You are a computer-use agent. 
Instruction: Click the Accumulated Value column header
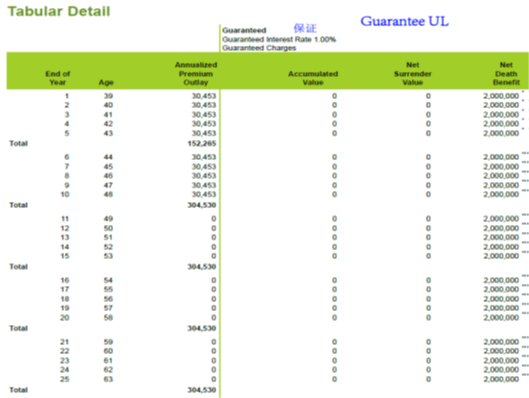click(x=313, y=78)
